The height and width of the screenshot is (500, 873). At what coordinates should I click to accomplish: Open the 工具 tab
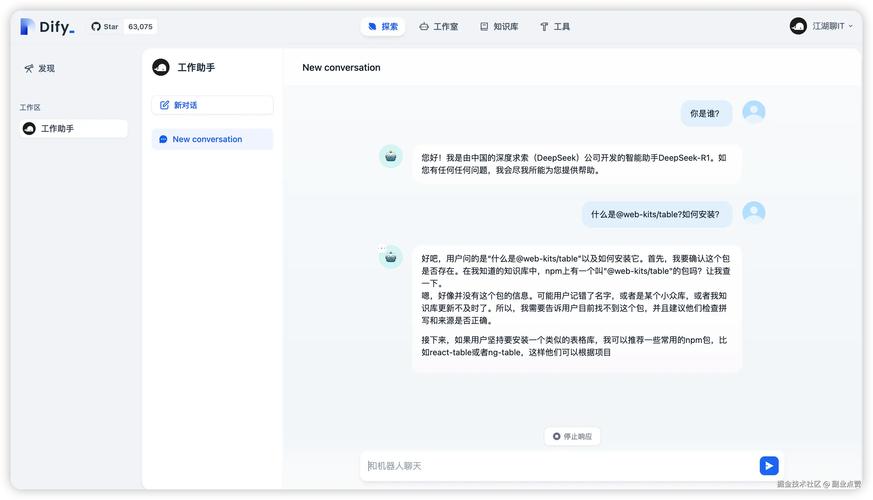(555, 27)
